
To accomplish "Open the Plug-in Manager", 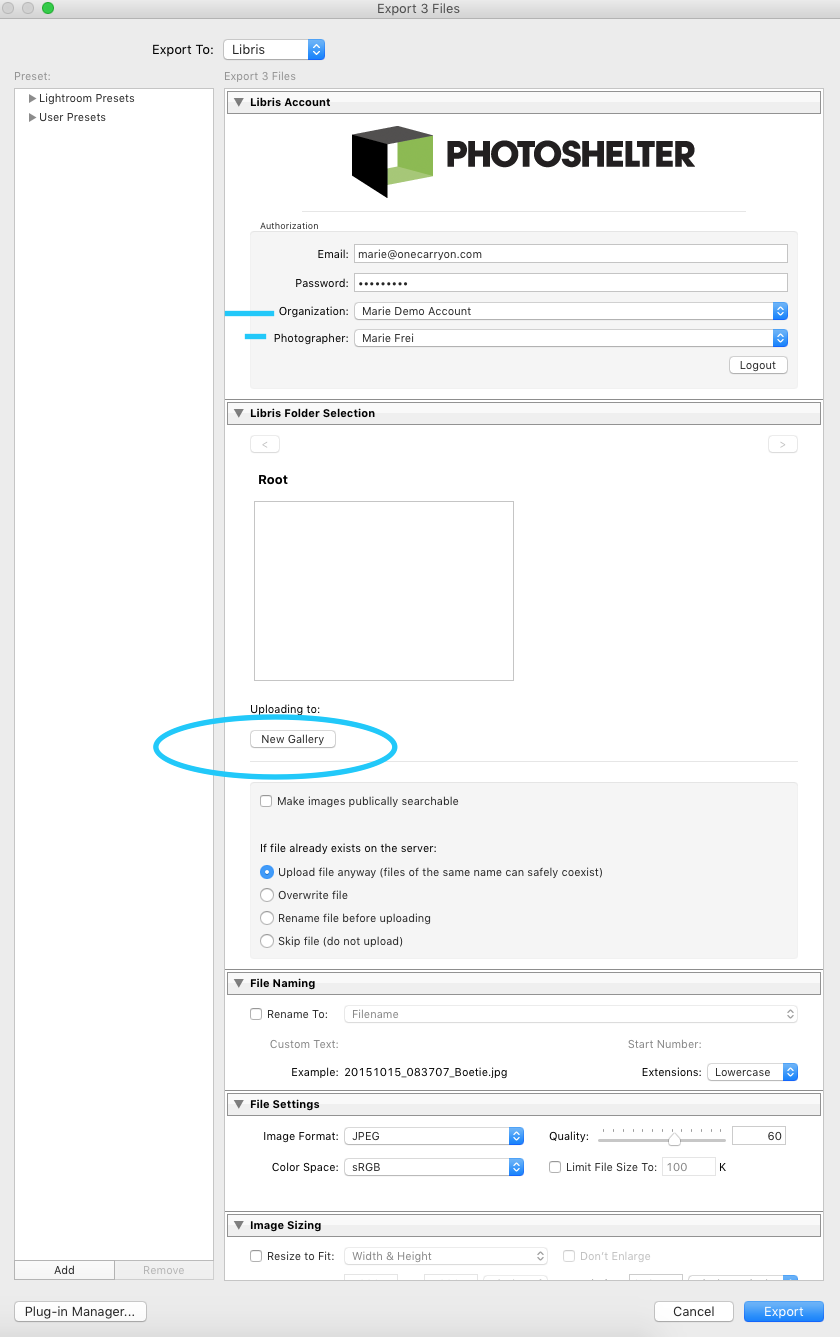I will [x=80, y=1311].
